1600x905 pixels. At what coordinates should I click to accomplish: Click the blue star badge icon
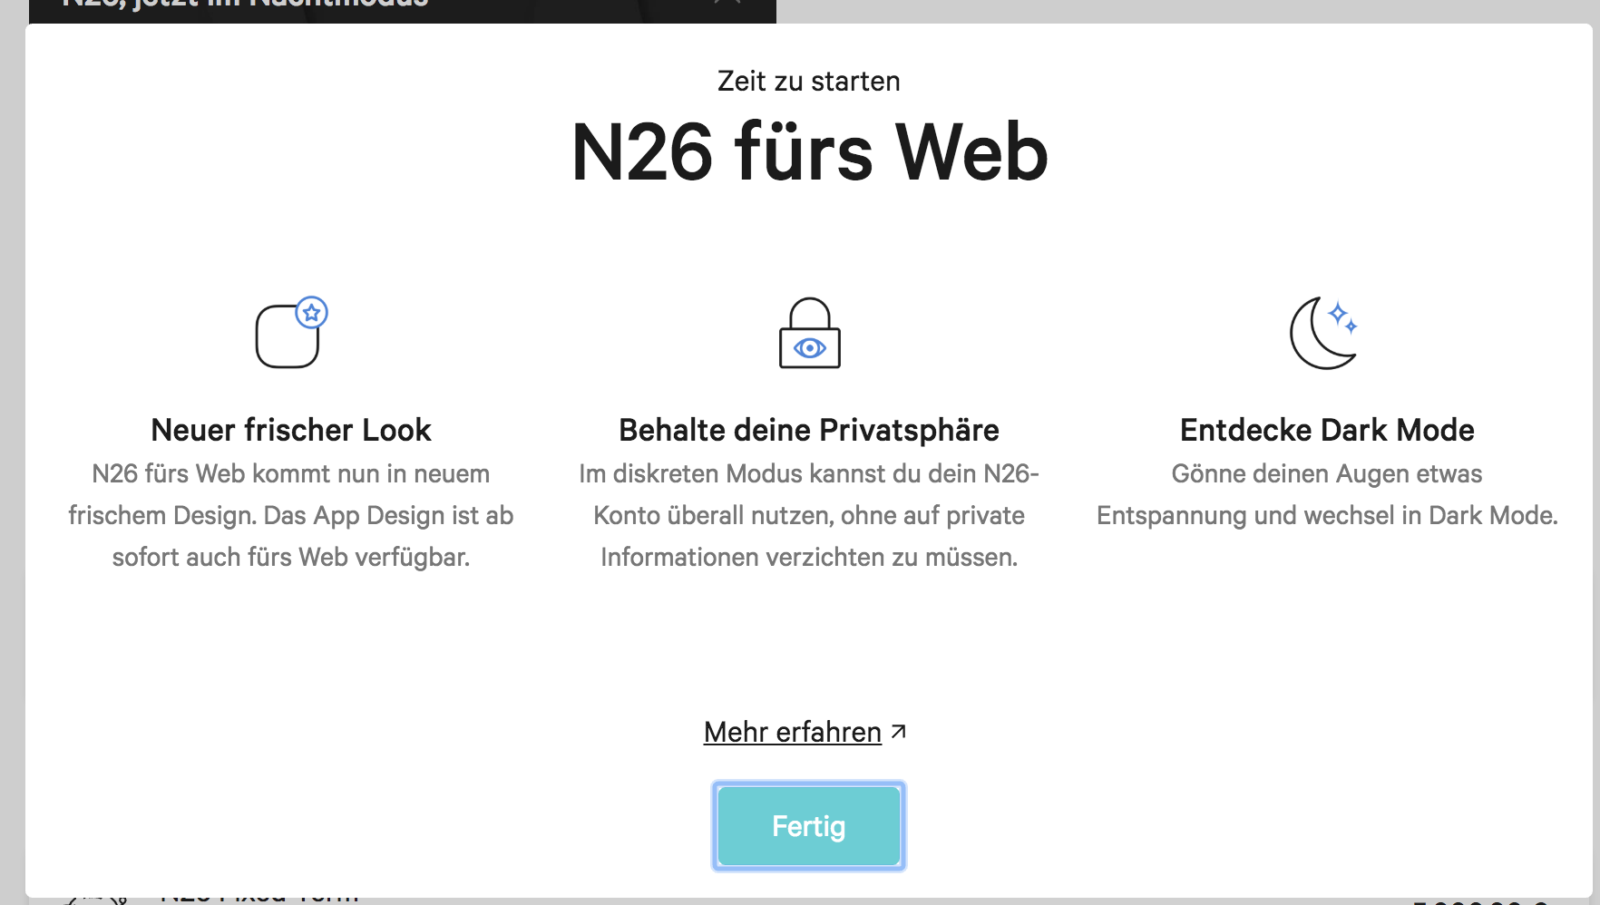(312, 313)
